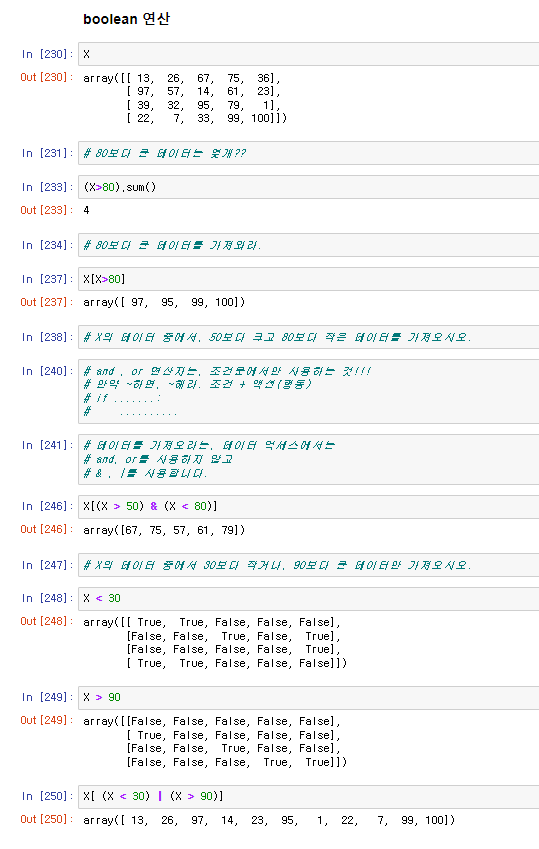Click the code cell In [230] containing X
Viewport: 539px width, 849px height.
pos(308,54)
